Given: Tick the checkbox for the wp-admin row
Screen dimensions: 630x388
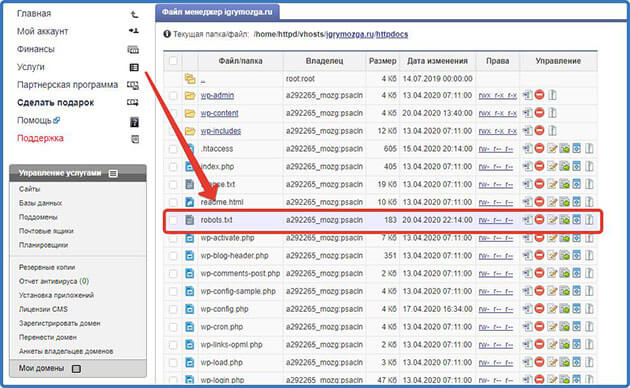Looking at the screenshot, I should [x=173, y=96].
